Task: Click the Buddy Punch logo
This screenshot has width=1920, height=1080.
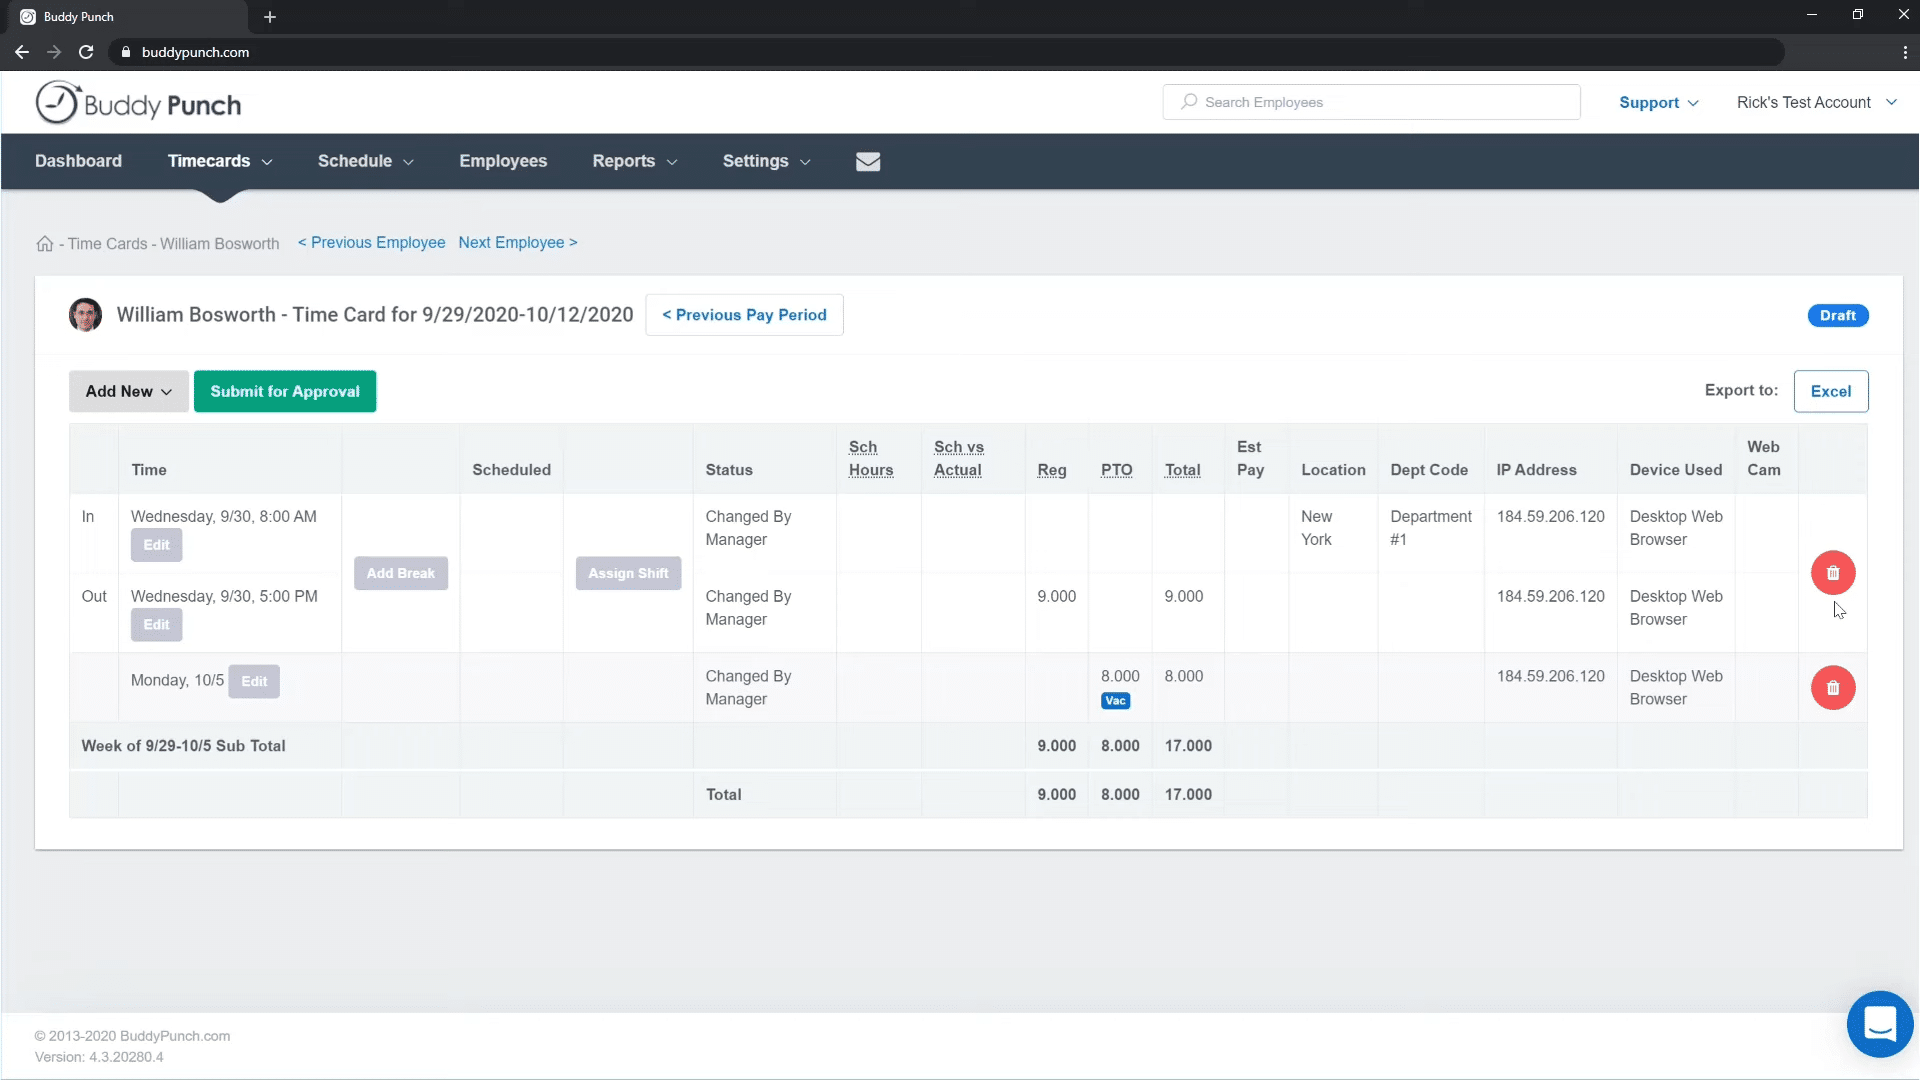Action: click(x=138, y=103)
